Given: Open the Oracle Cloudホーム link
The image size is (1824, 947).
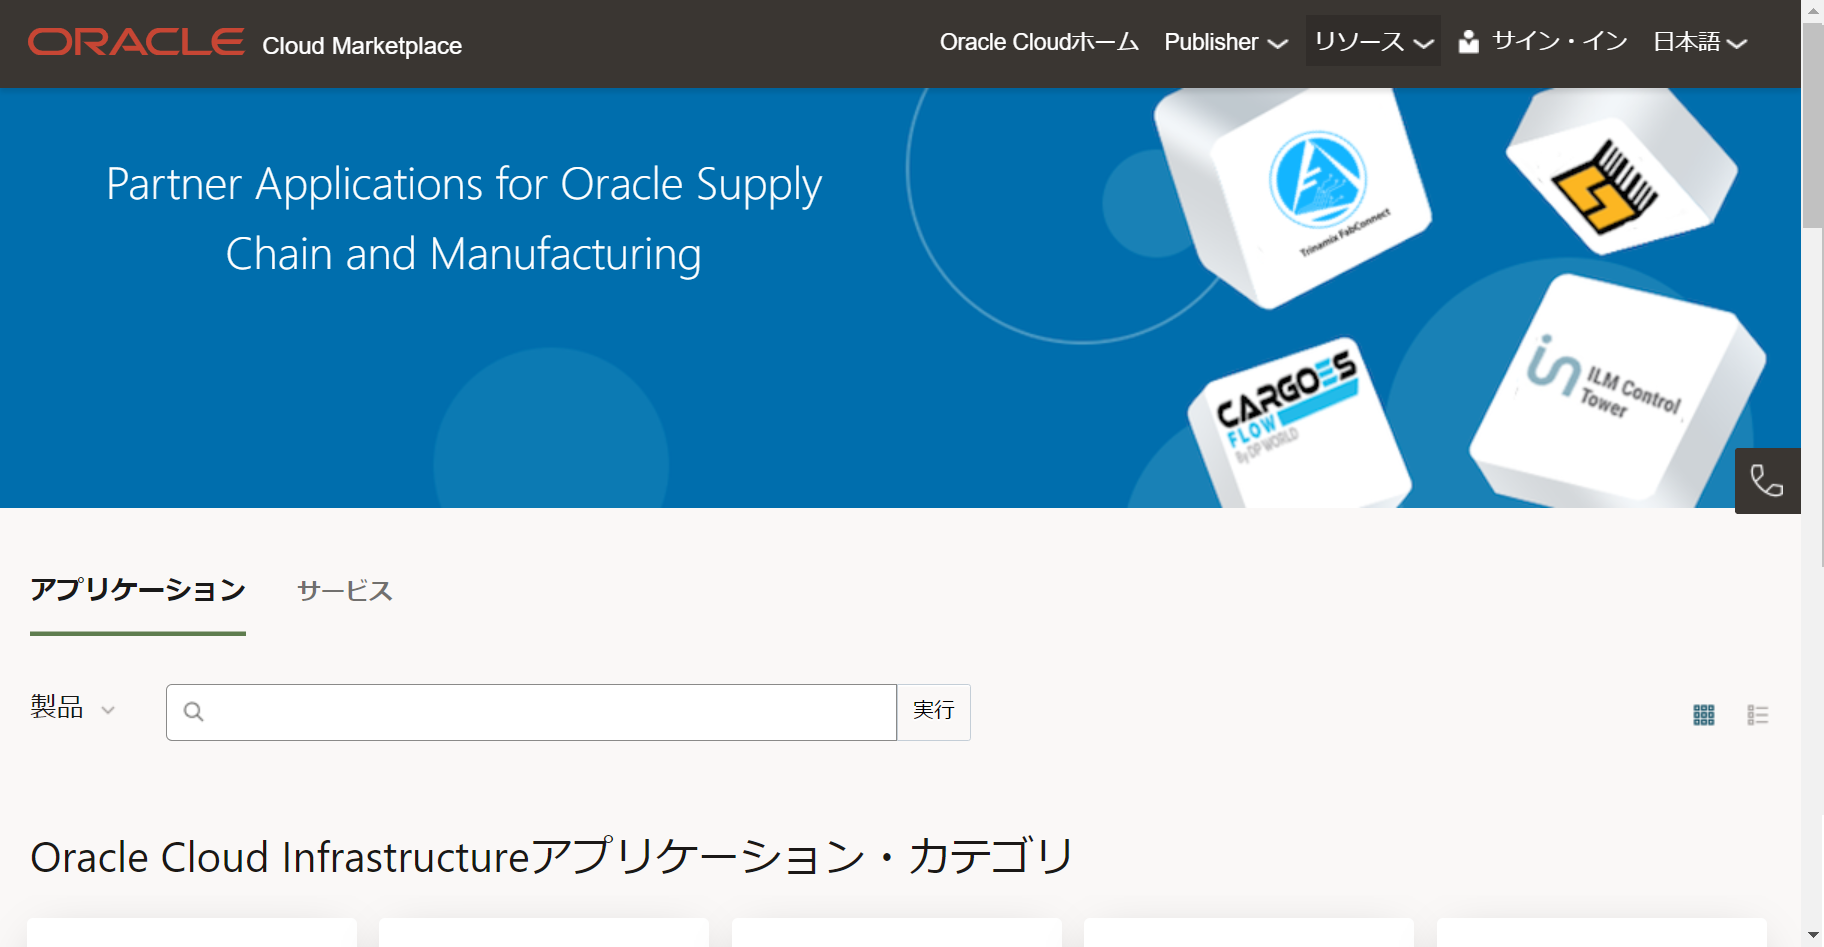Looking at the screenshot, I should (x=1038, y=42).
